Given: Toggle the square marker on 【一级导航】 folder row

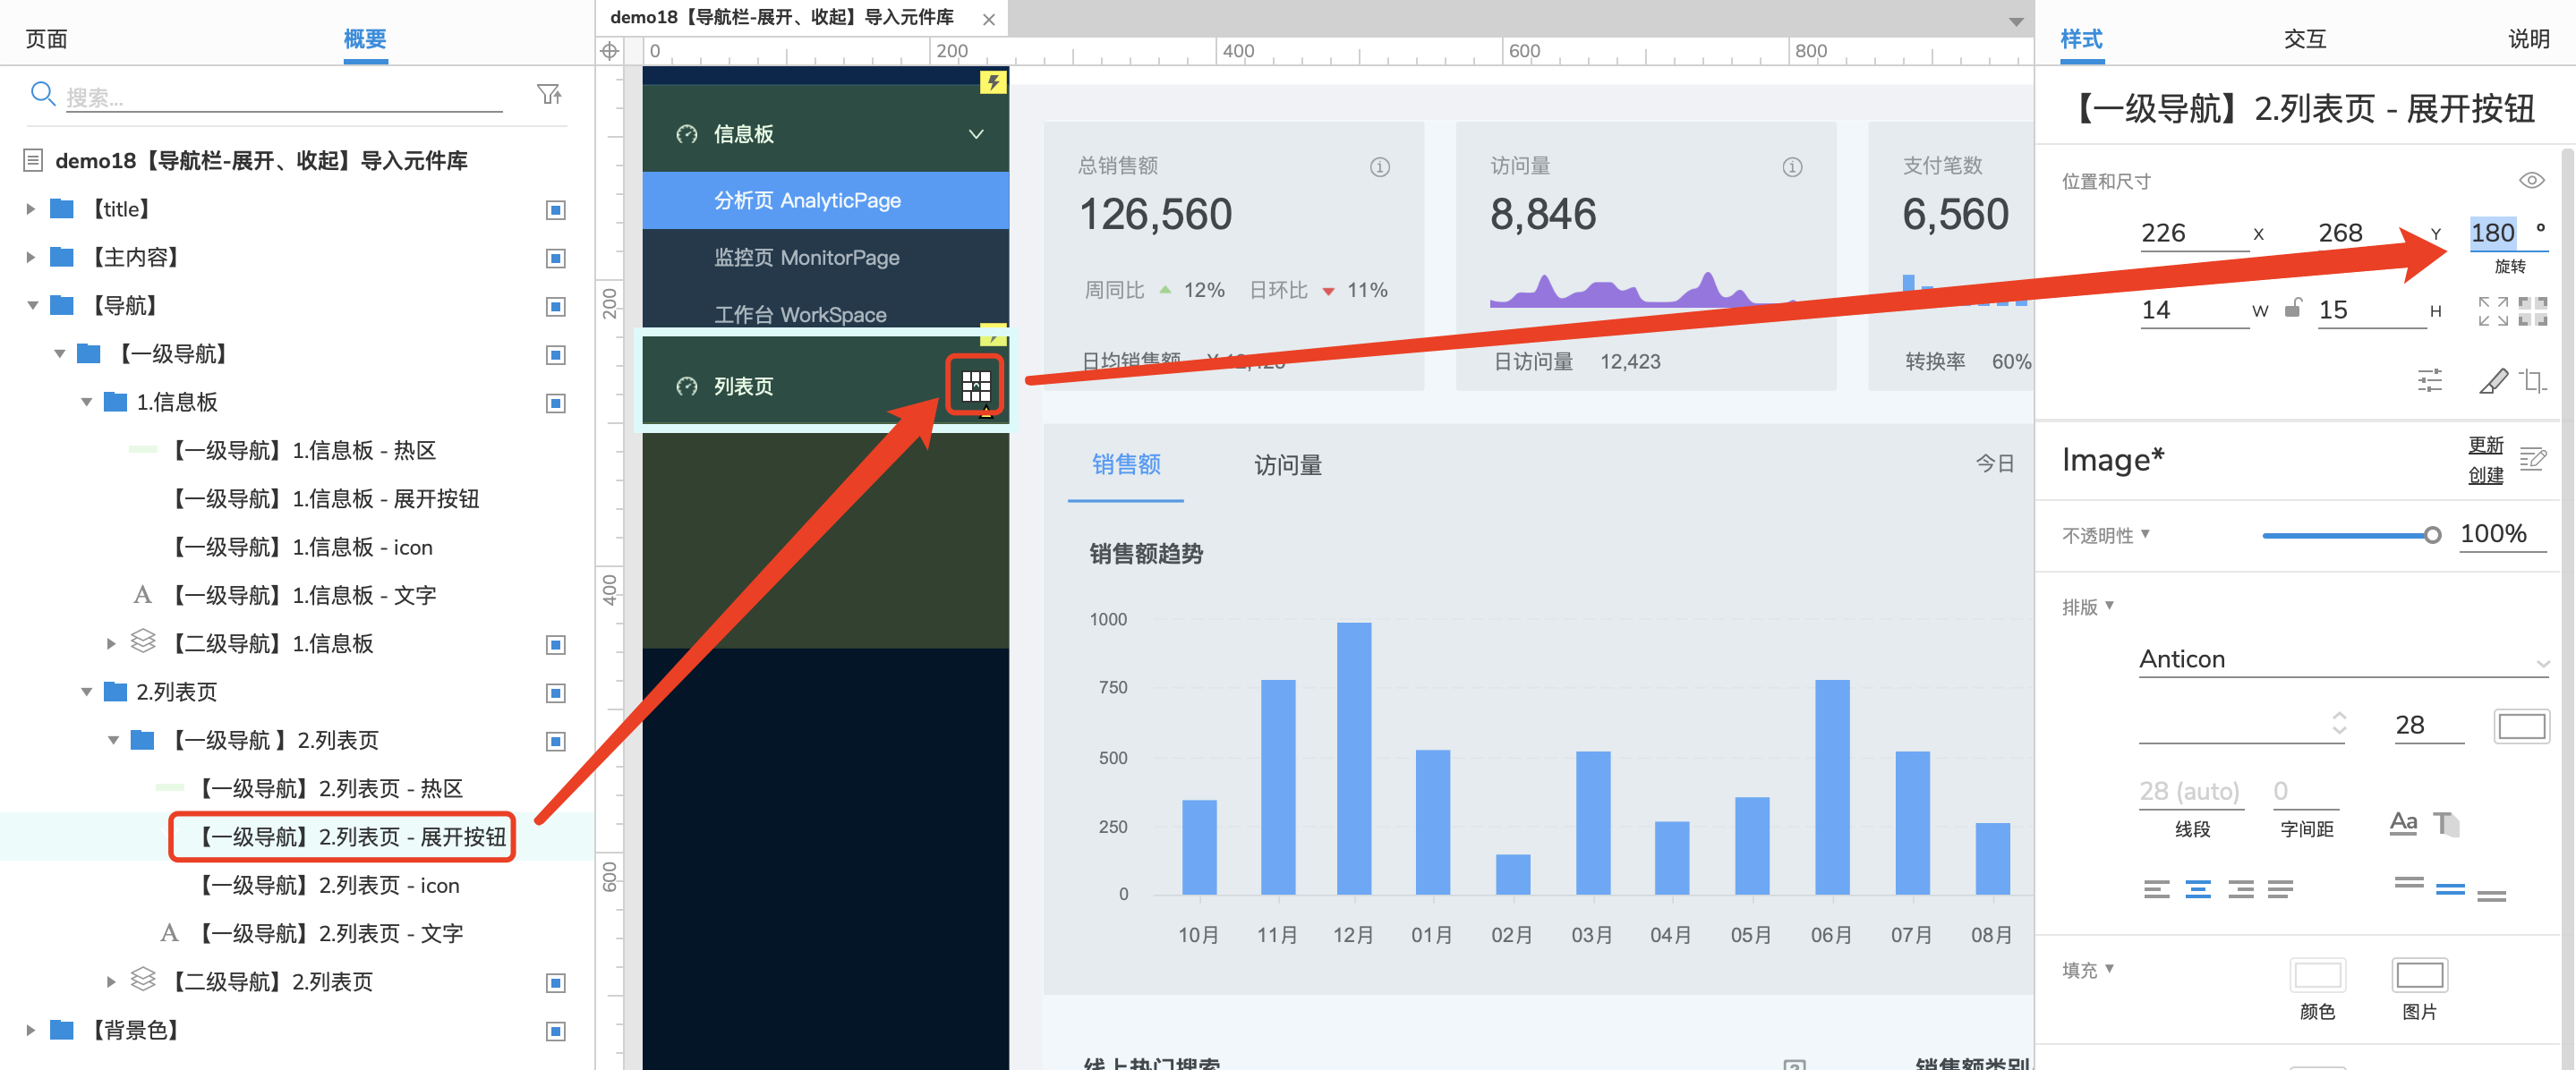Looking at the screenshot, I should (x=556, y=355).
